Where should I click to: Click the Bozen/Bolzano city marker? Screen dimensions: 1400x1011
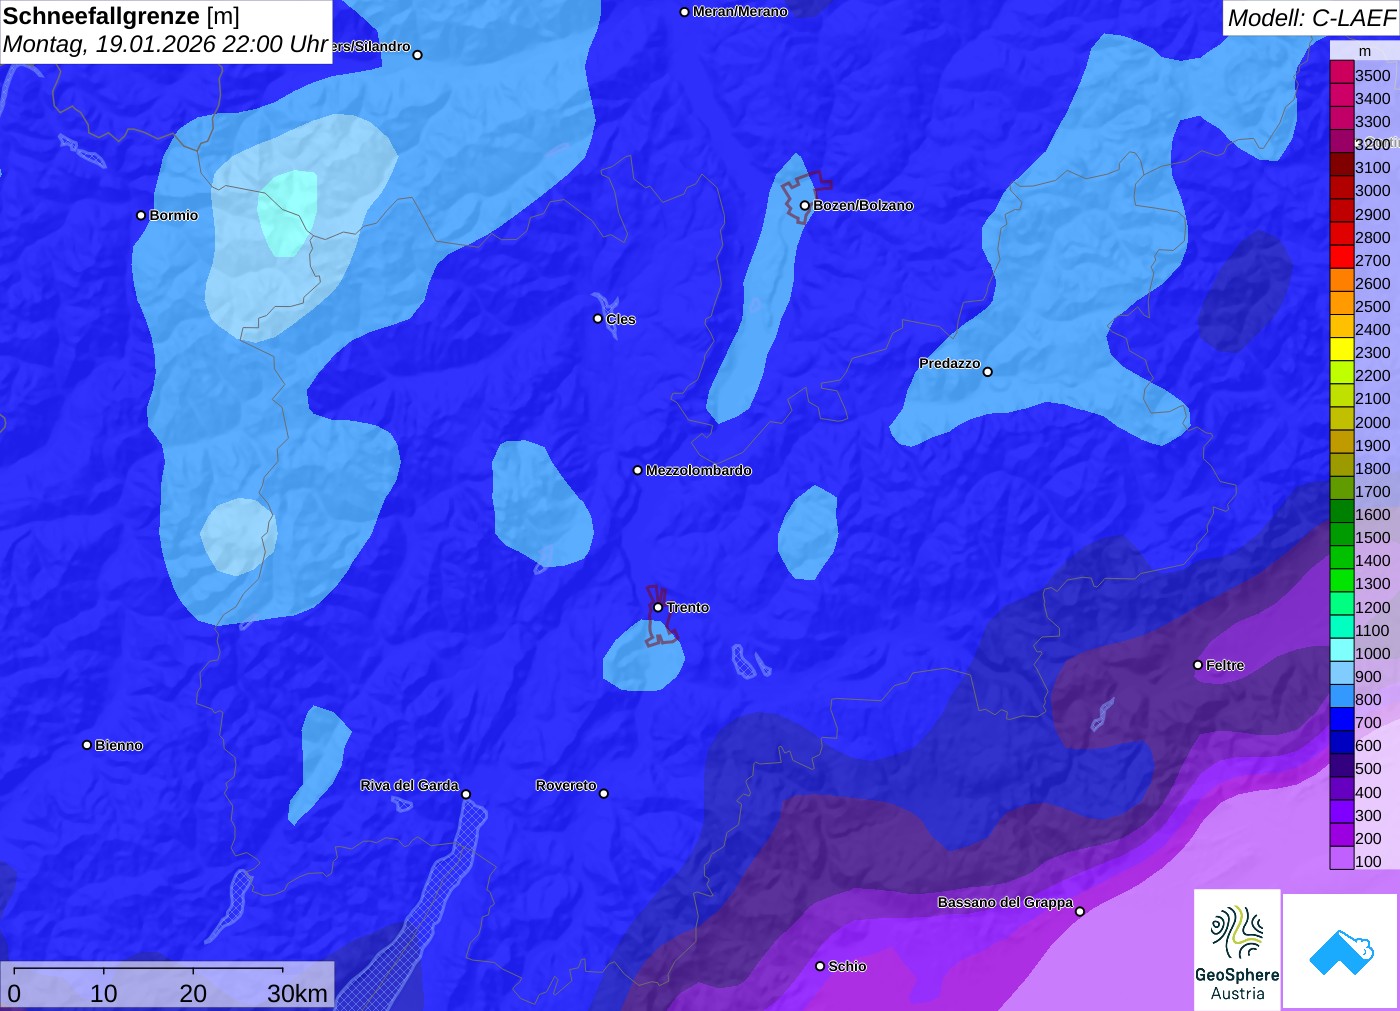tap(804, 205)
